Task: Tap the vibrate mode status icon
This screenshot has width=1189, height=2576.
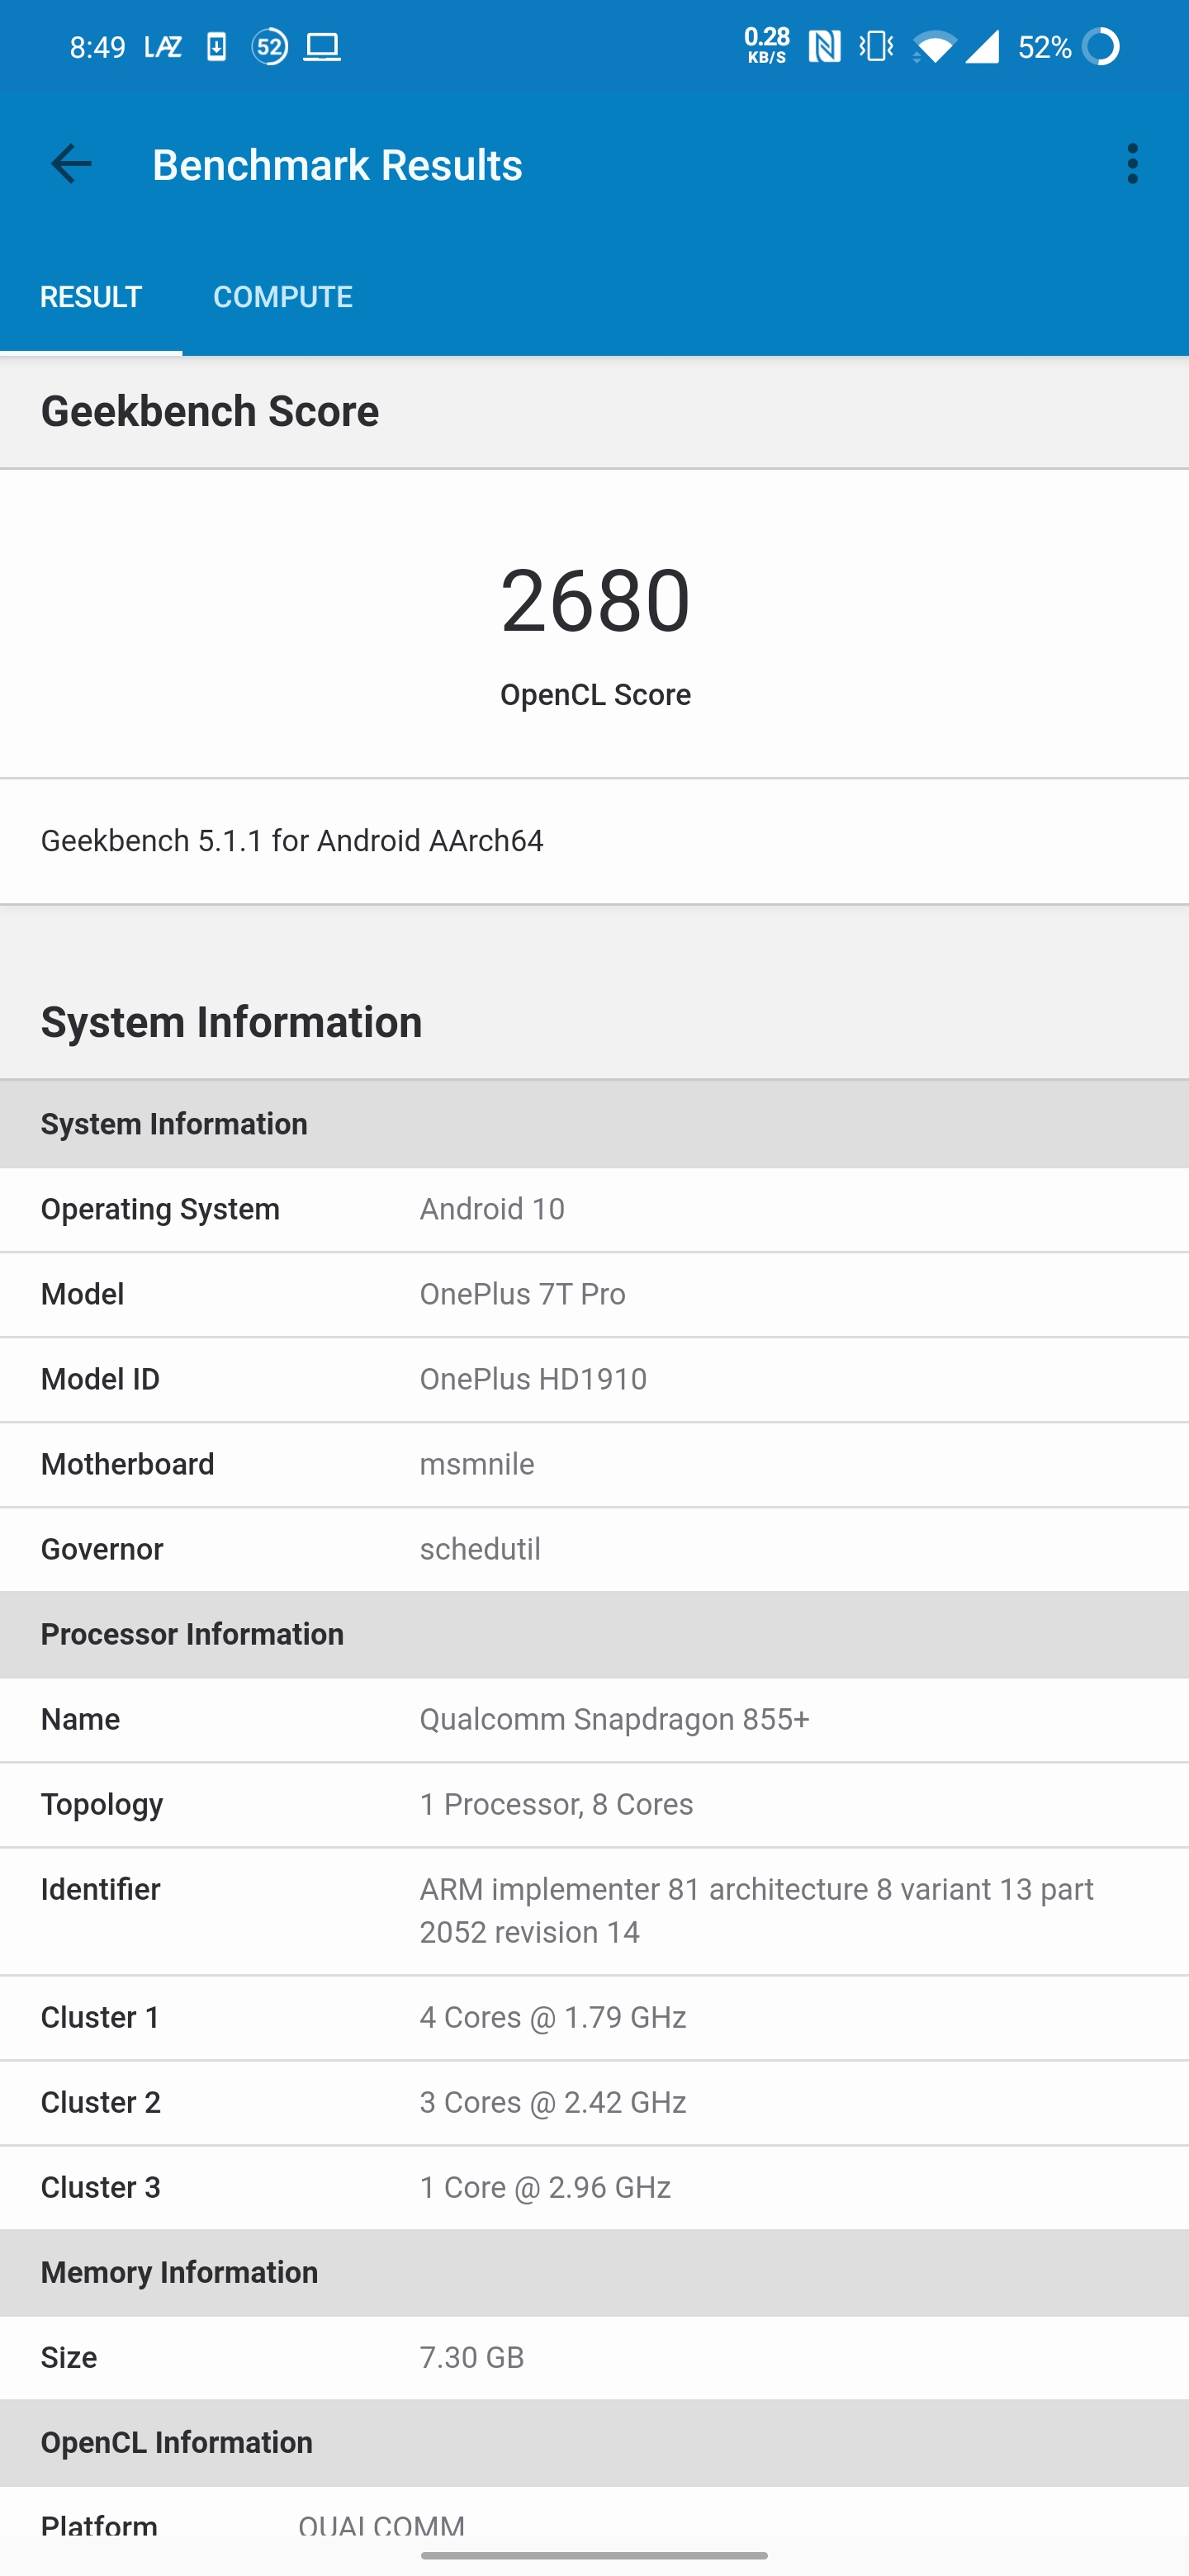Action: coord(876,47)
